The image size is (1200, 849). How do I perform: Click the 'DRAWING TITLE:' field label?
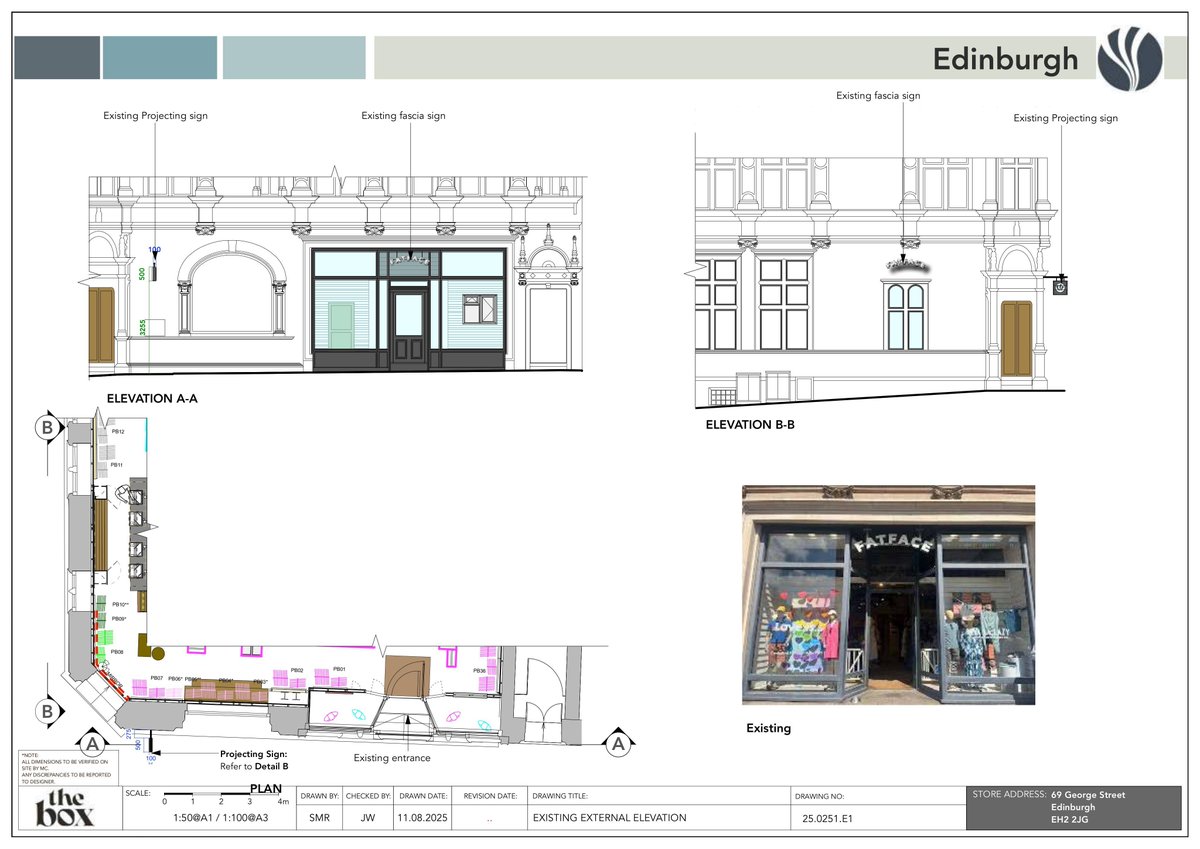(x=560, y=797)
